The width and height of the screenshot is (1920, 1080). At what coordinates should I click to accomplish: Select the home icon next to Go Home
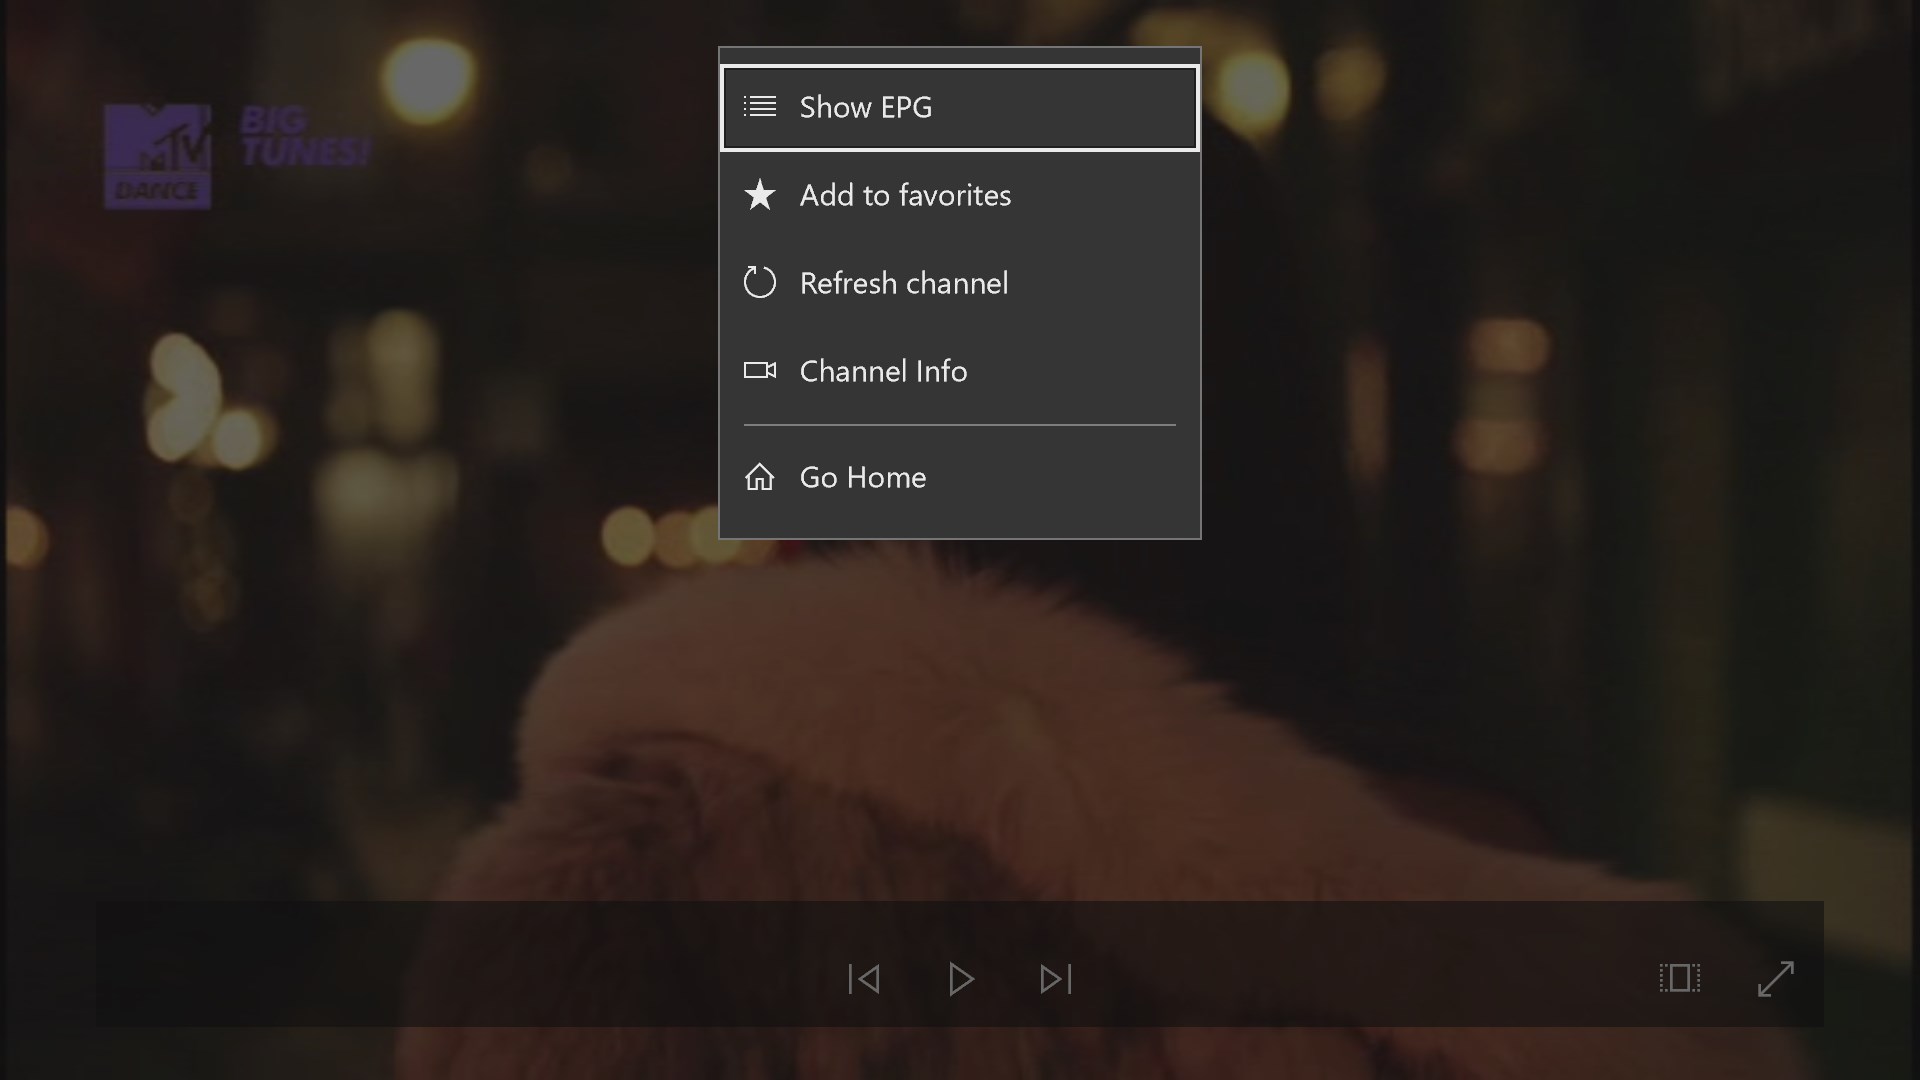pyautogui.click(x=760, y=477)
